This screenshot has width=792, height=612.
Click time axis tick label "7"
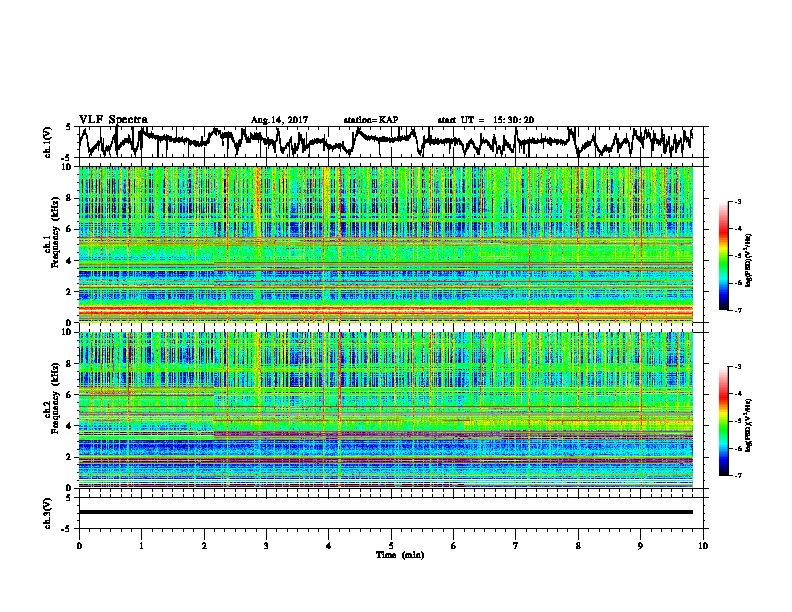pyautogui.click(x=516, y=546)
